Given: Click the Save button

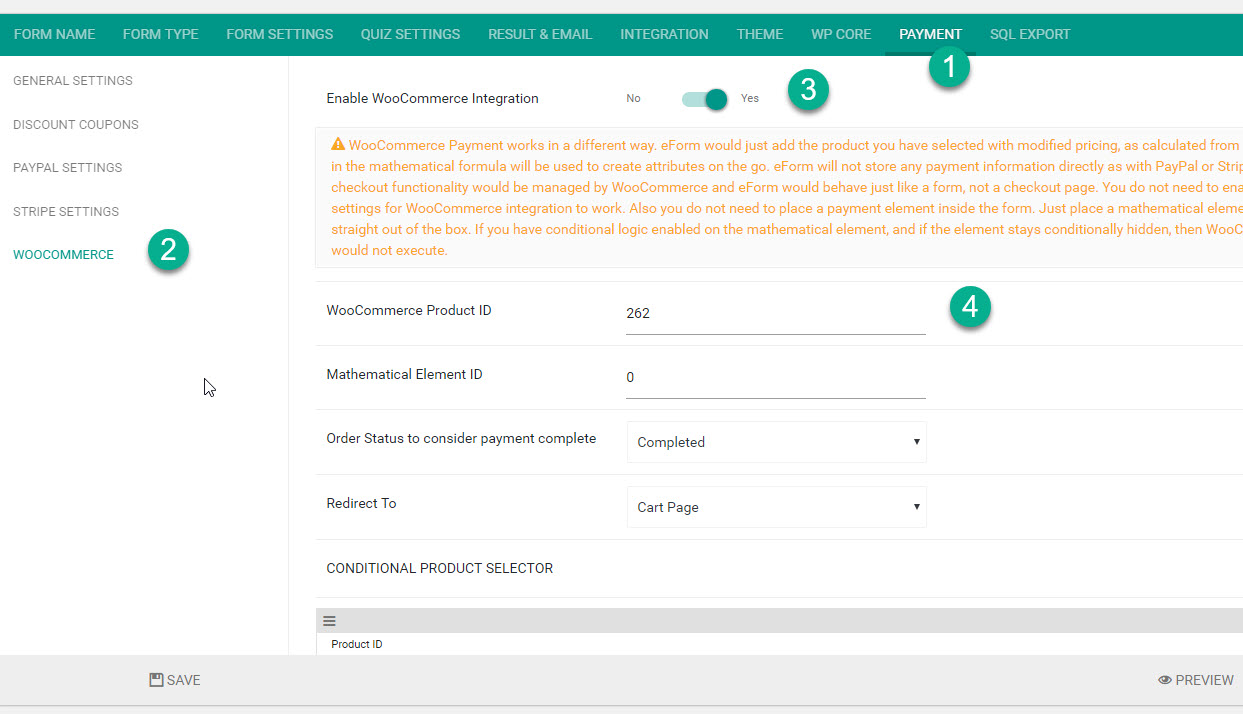Looking at the screenshot, I should pos(175,680).
